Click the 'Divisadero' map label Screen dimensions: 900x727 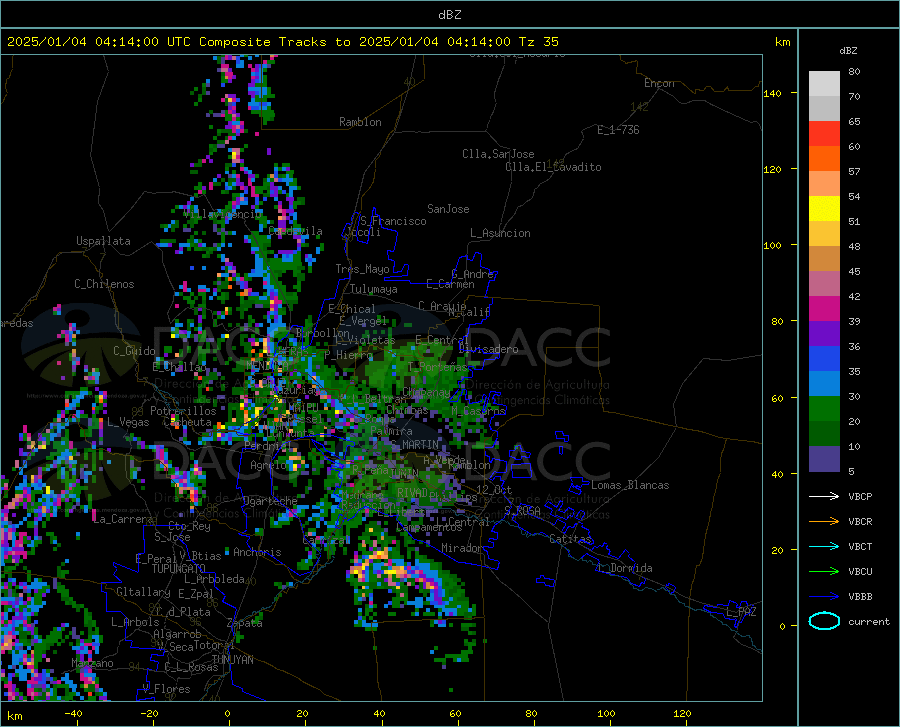(x=488, y=349)
